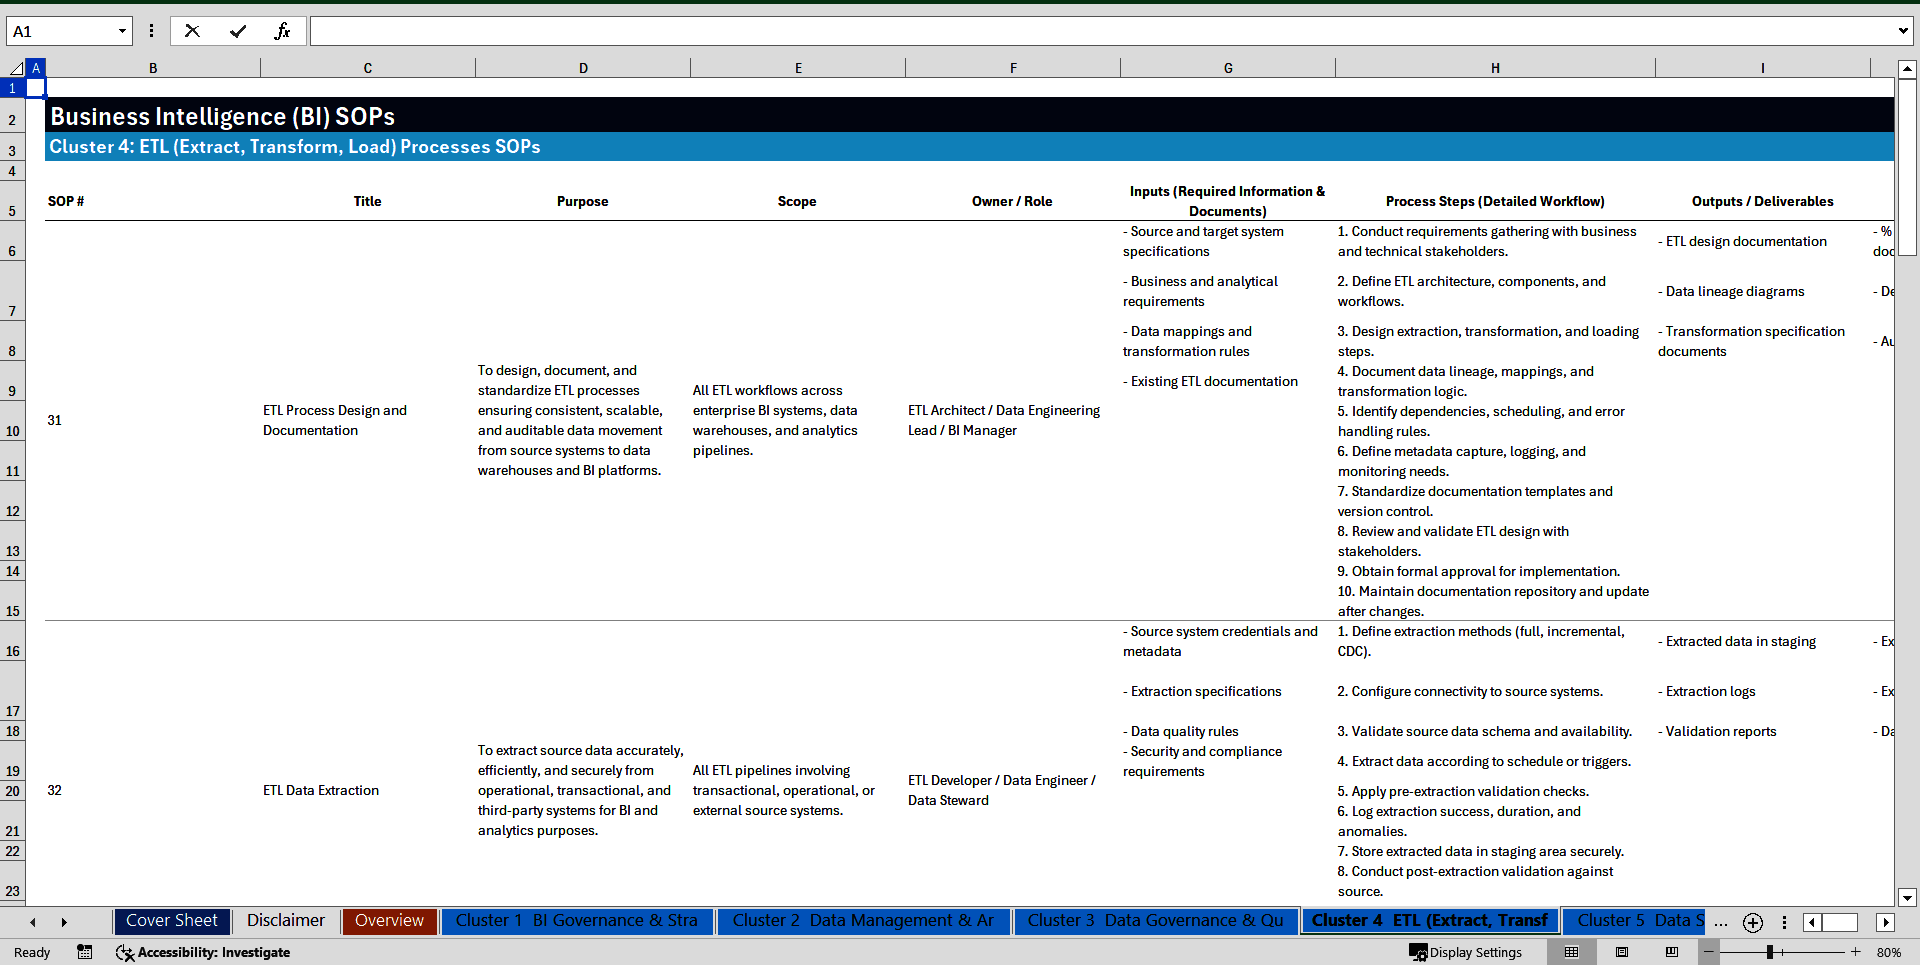Open the Name Box dropdown
Viewport: 1920px width, 966px height.
point(122,31)
